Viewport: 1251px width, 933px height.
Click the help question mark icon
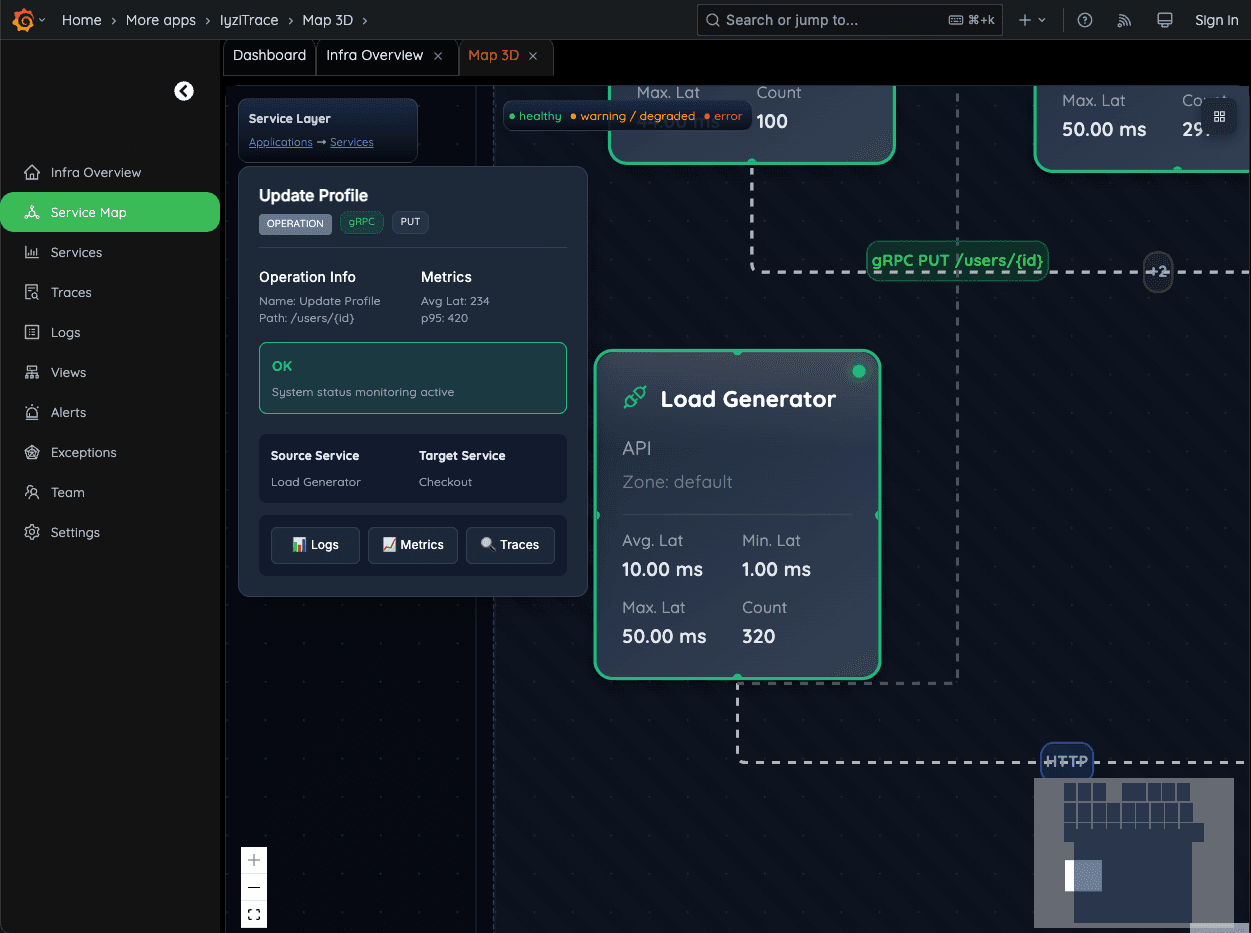tap(1084, 20)
